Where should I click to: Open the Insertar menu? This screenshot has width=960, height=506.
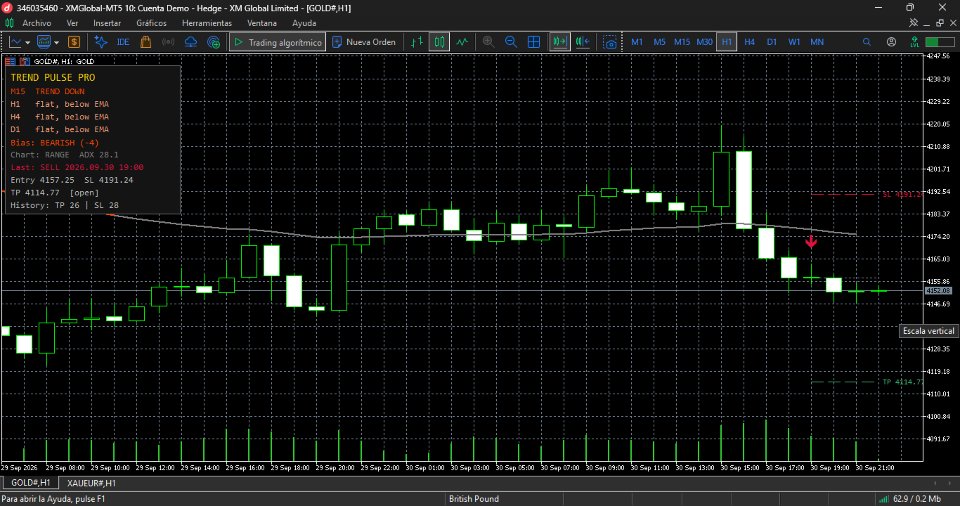point(107,23)
